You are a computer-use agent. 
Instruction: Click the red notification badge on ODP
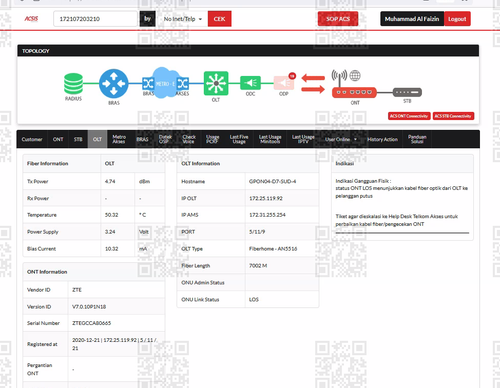pyautogui.click(x=292, y=76)
